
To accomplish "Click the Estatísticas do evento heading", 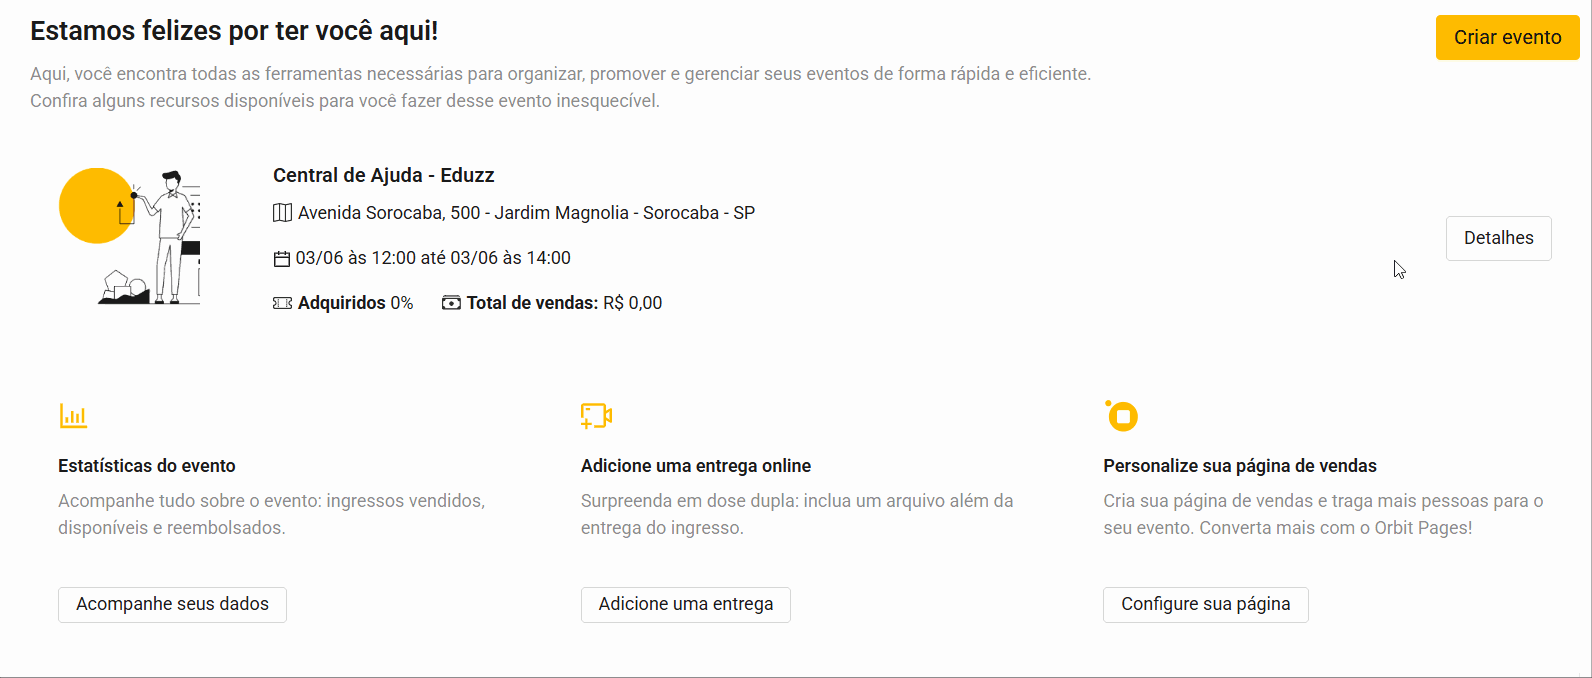I will point(147,466).
